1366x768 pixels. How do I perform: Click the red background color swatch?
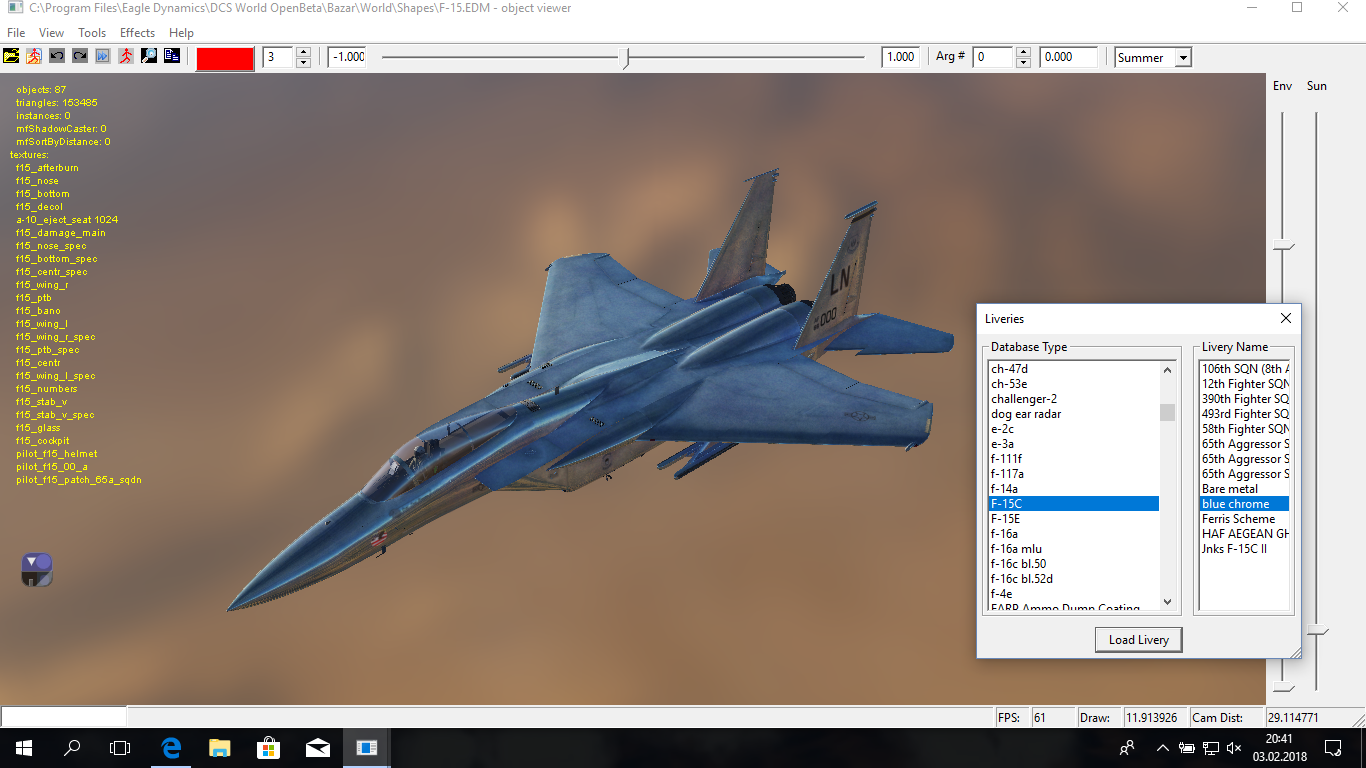click(225, 58)
